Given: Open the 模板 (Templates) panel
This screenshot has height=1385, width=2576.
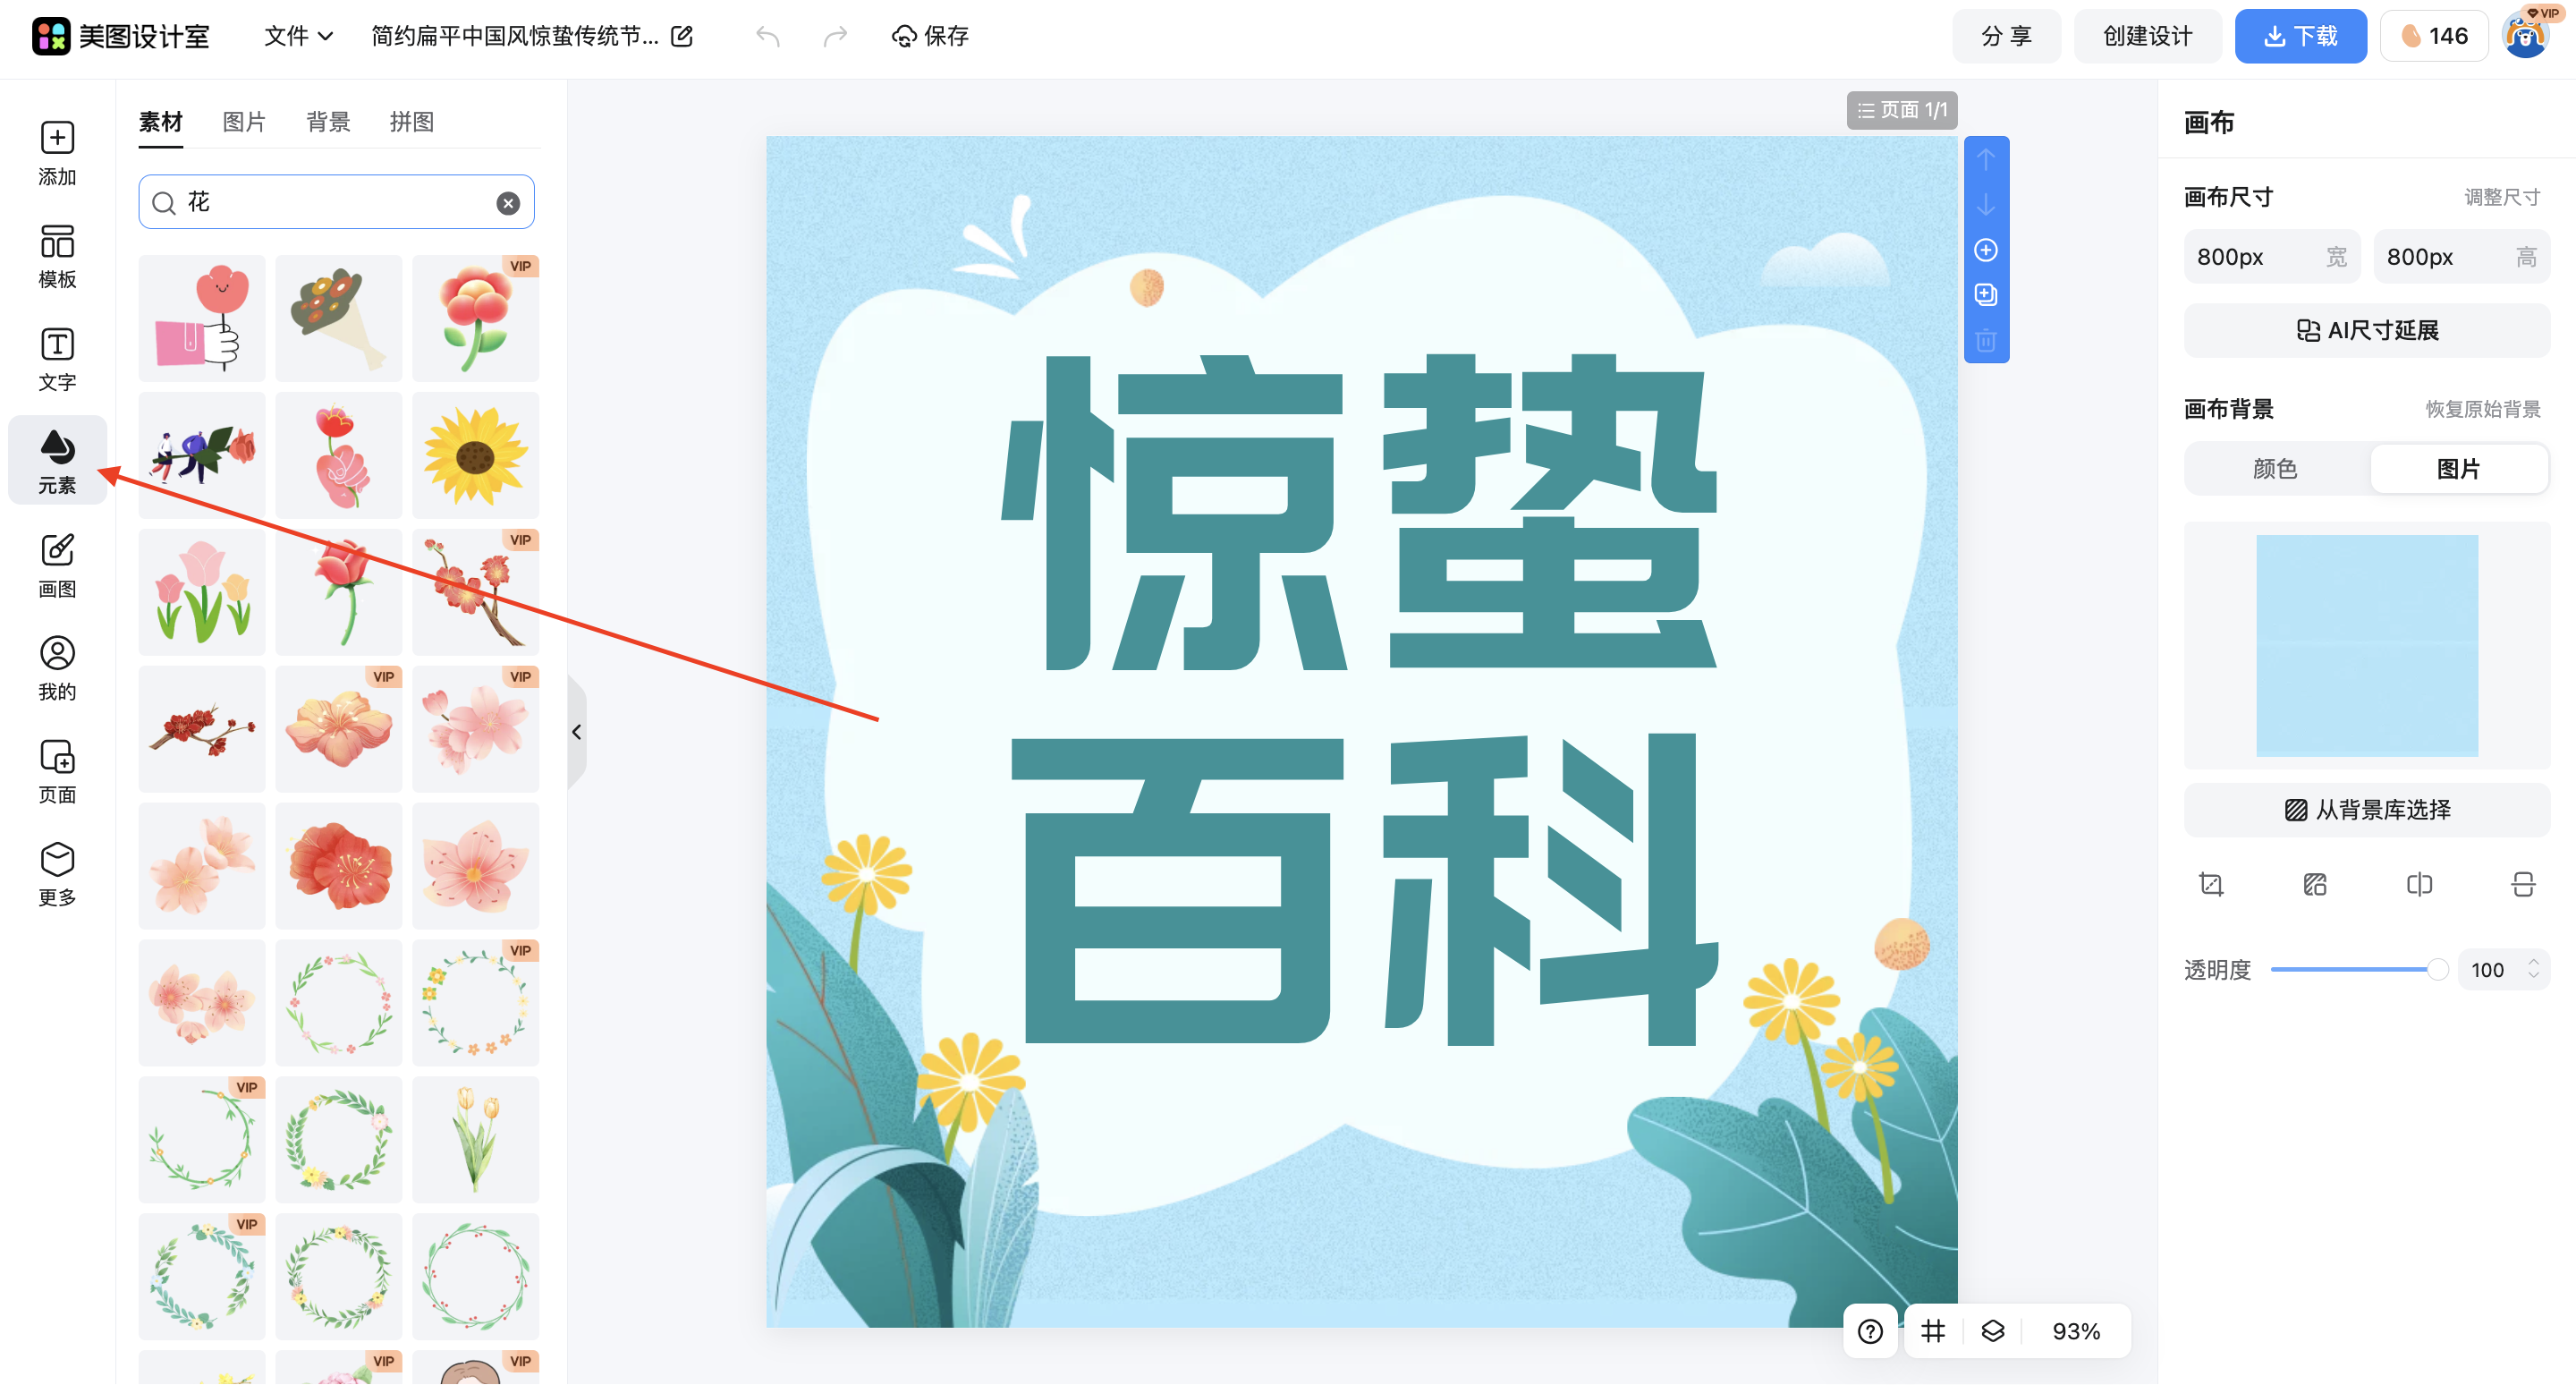Looking at the screenshot, I should pyautogui.click(x=57, y=255).
